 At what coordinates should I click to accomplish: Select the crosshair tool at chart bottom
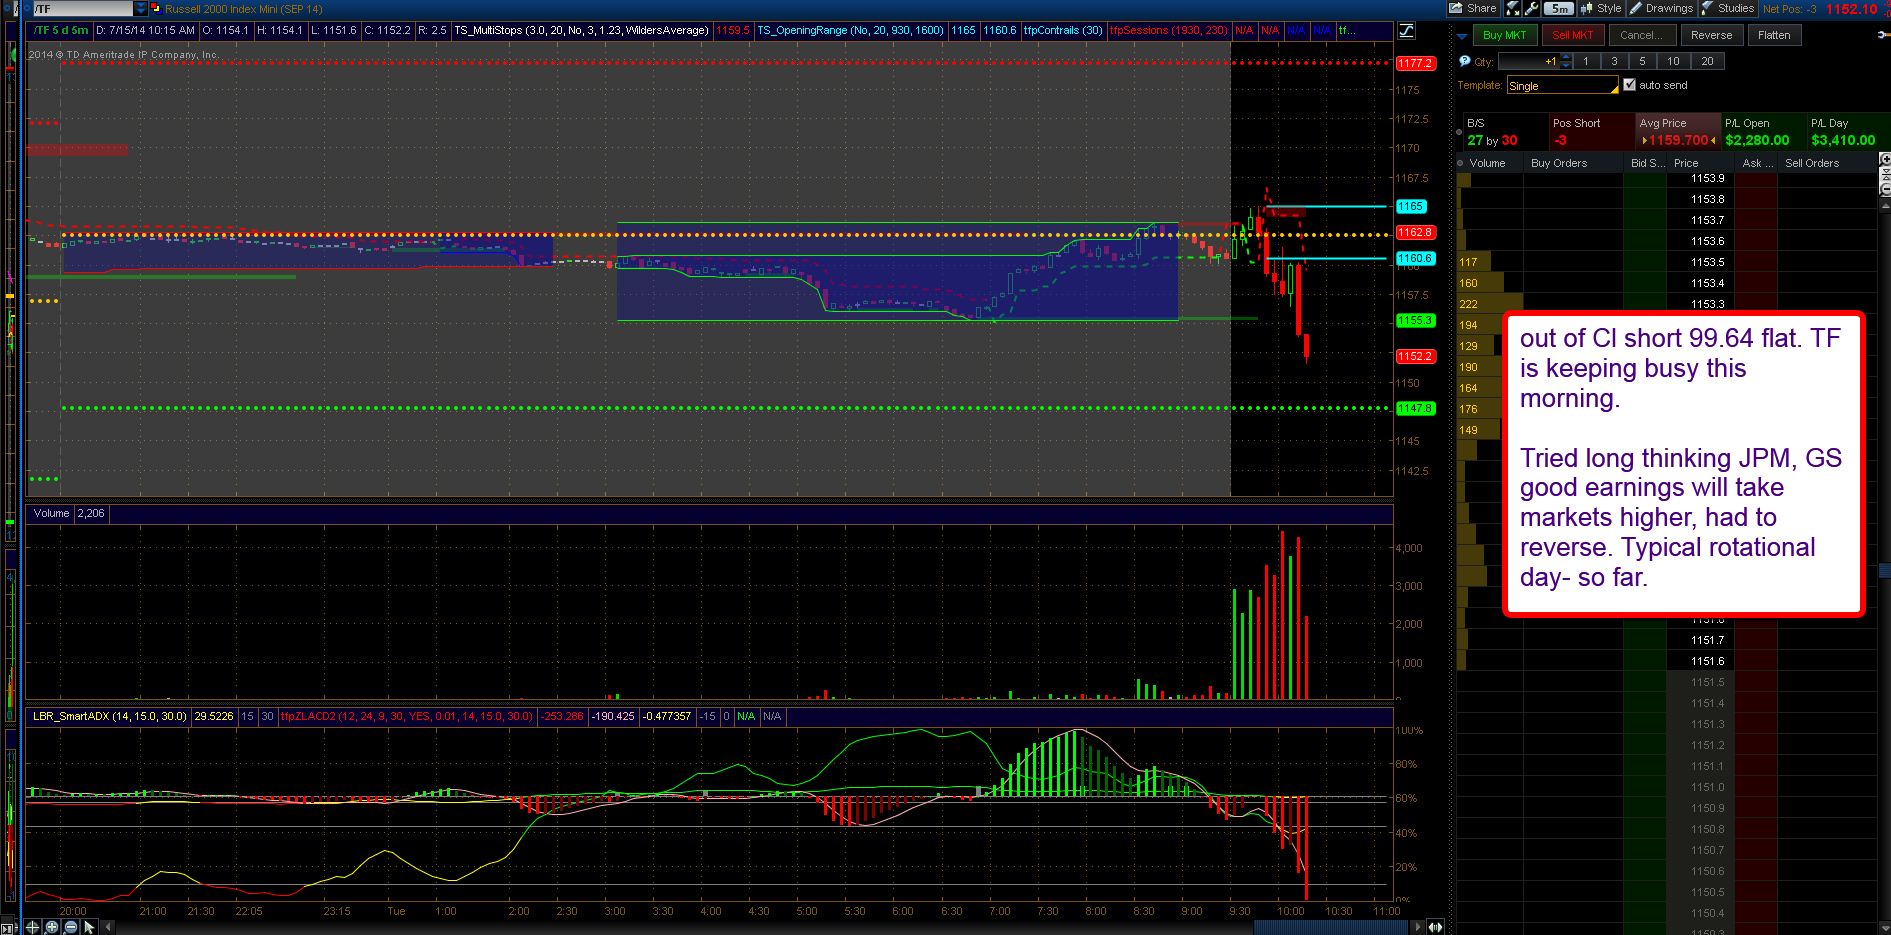pos(33,927)
